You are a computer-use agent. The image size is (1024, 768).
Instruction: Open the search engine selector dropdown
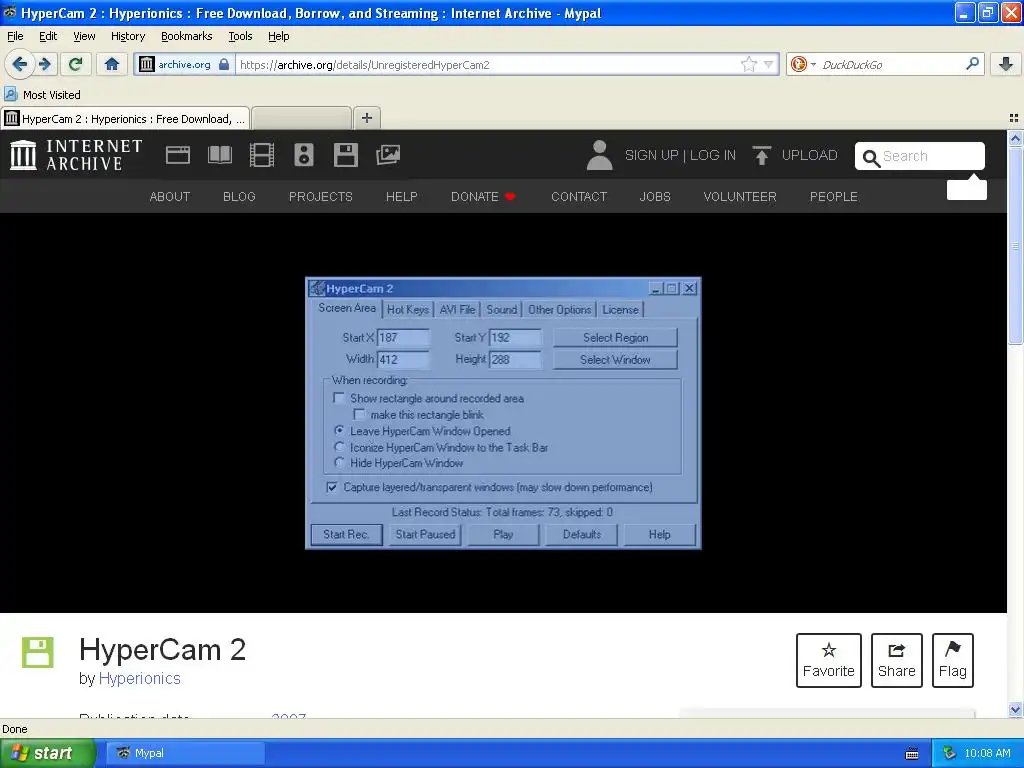(814, 64)
